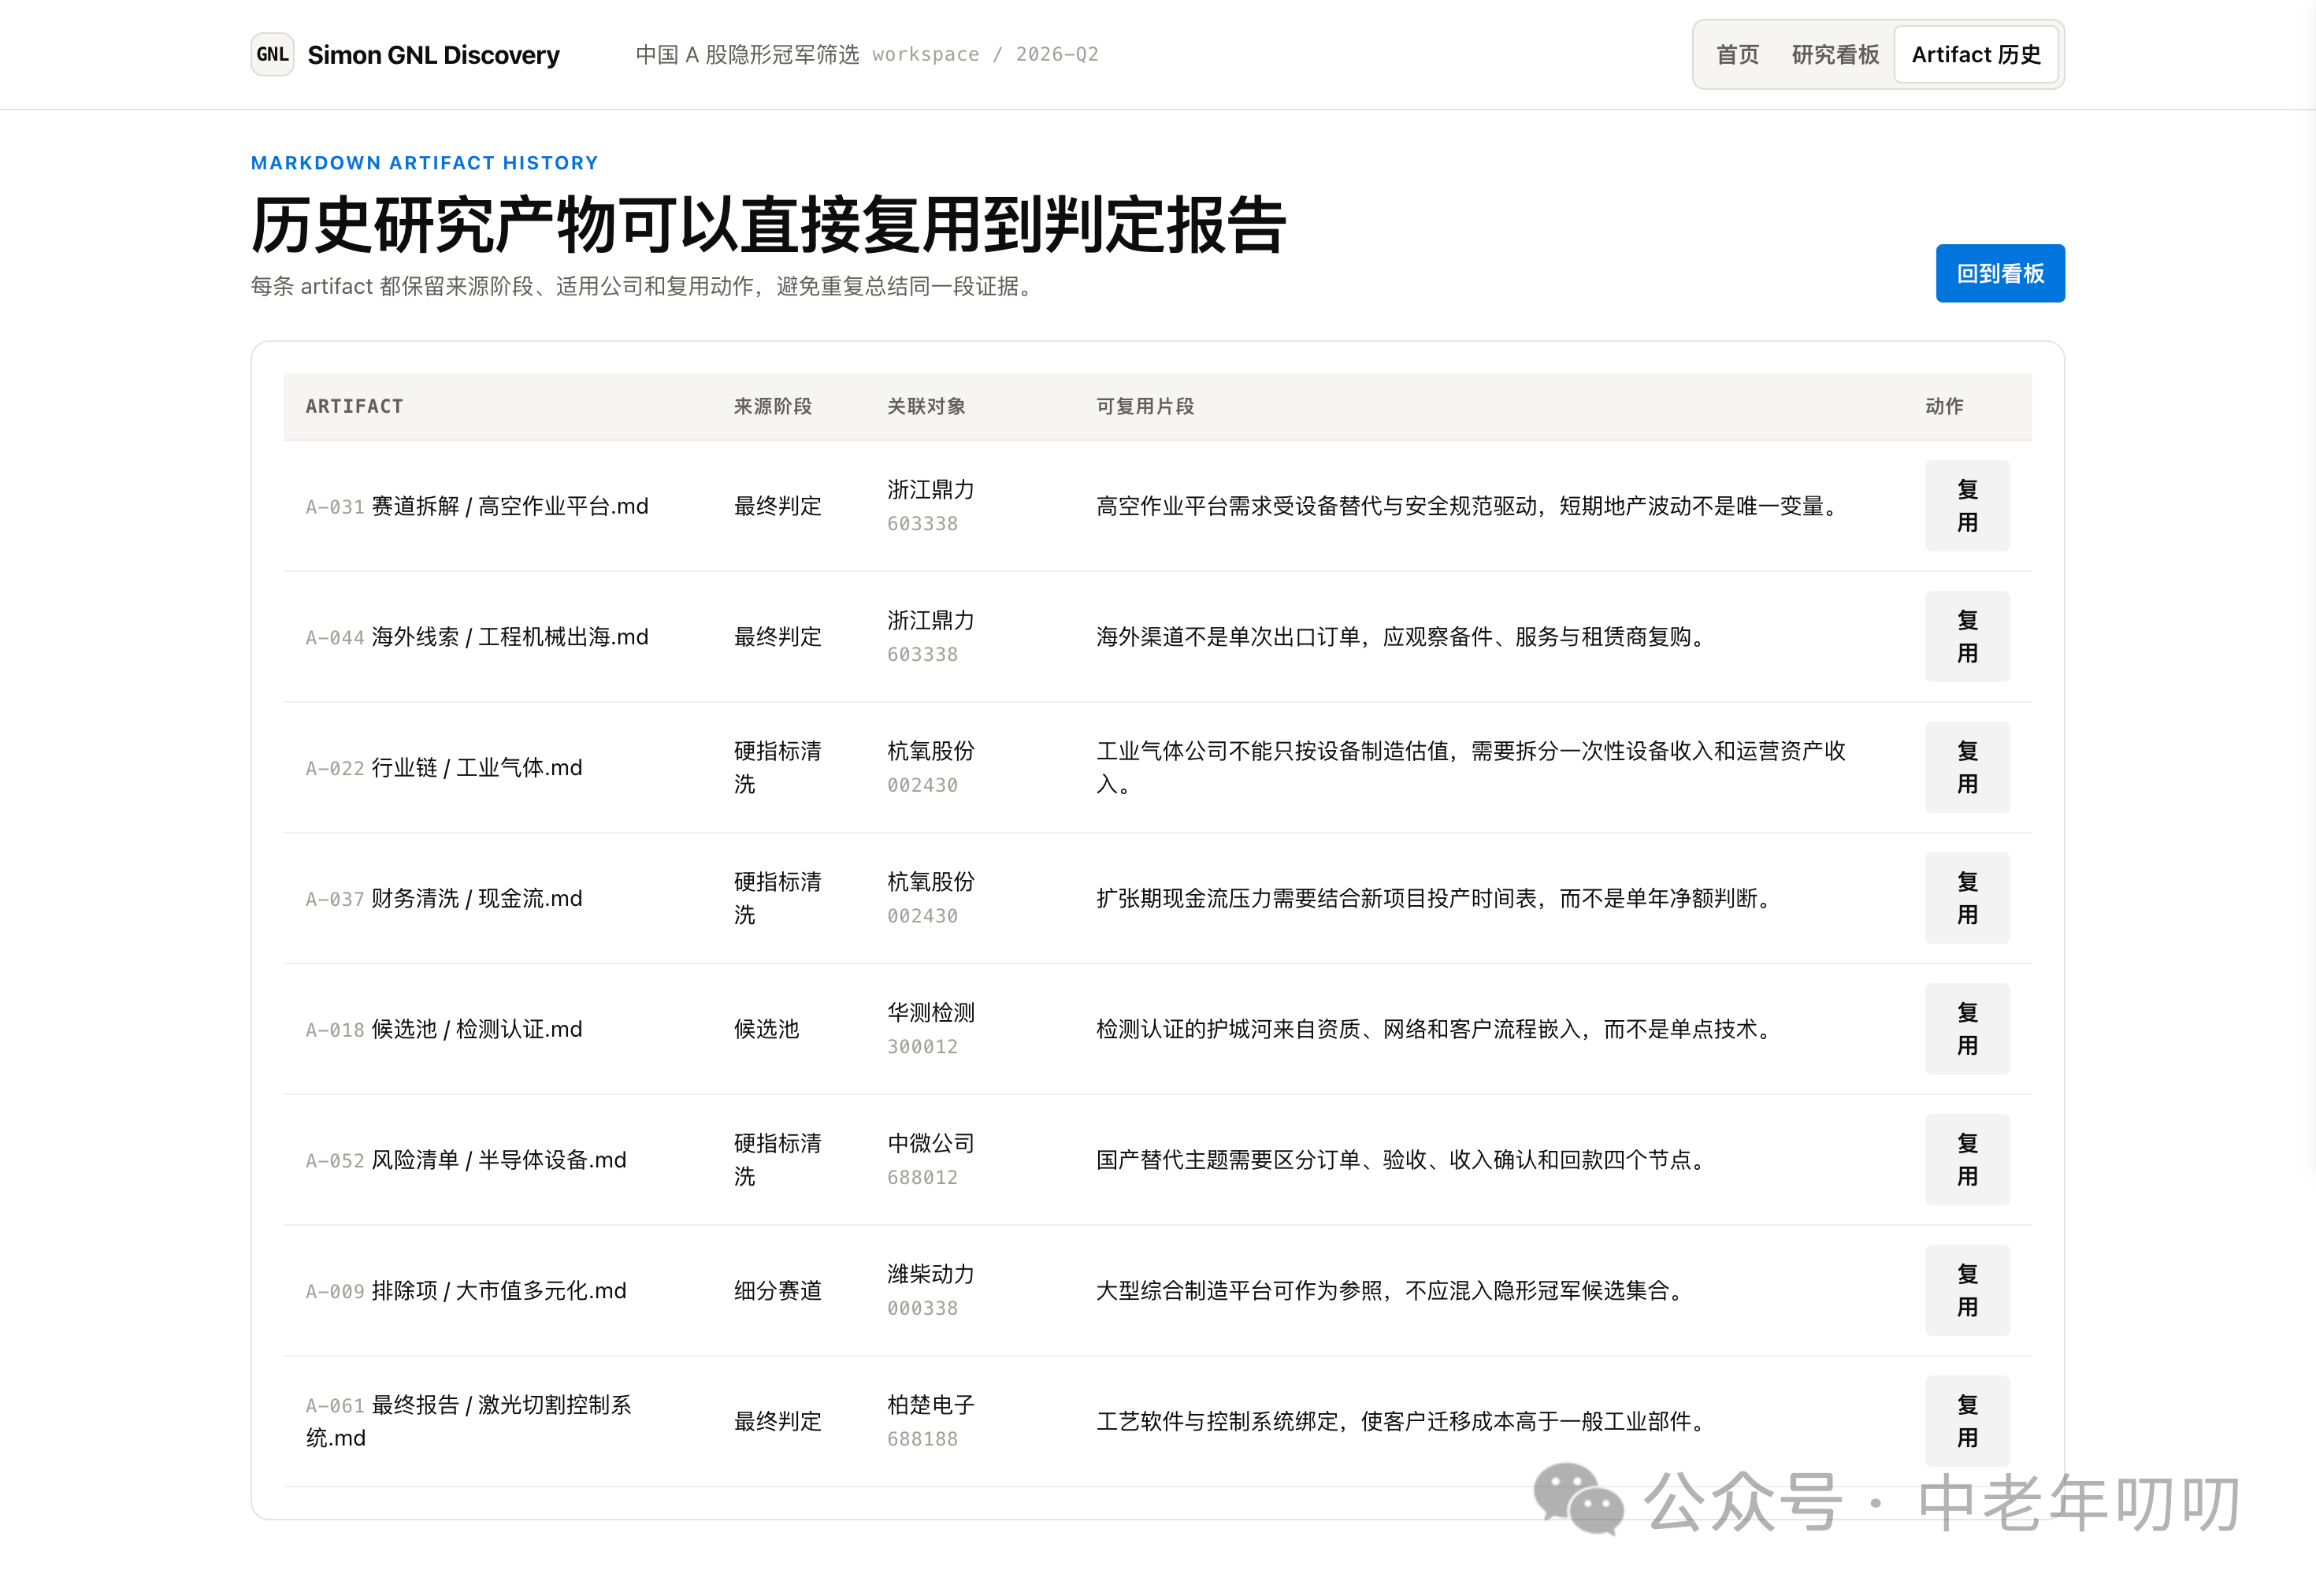Screen dimensions: 2316x1596
Task: Click 细分赛道 stage cell in A-009 row
Action: (777, 1291)
